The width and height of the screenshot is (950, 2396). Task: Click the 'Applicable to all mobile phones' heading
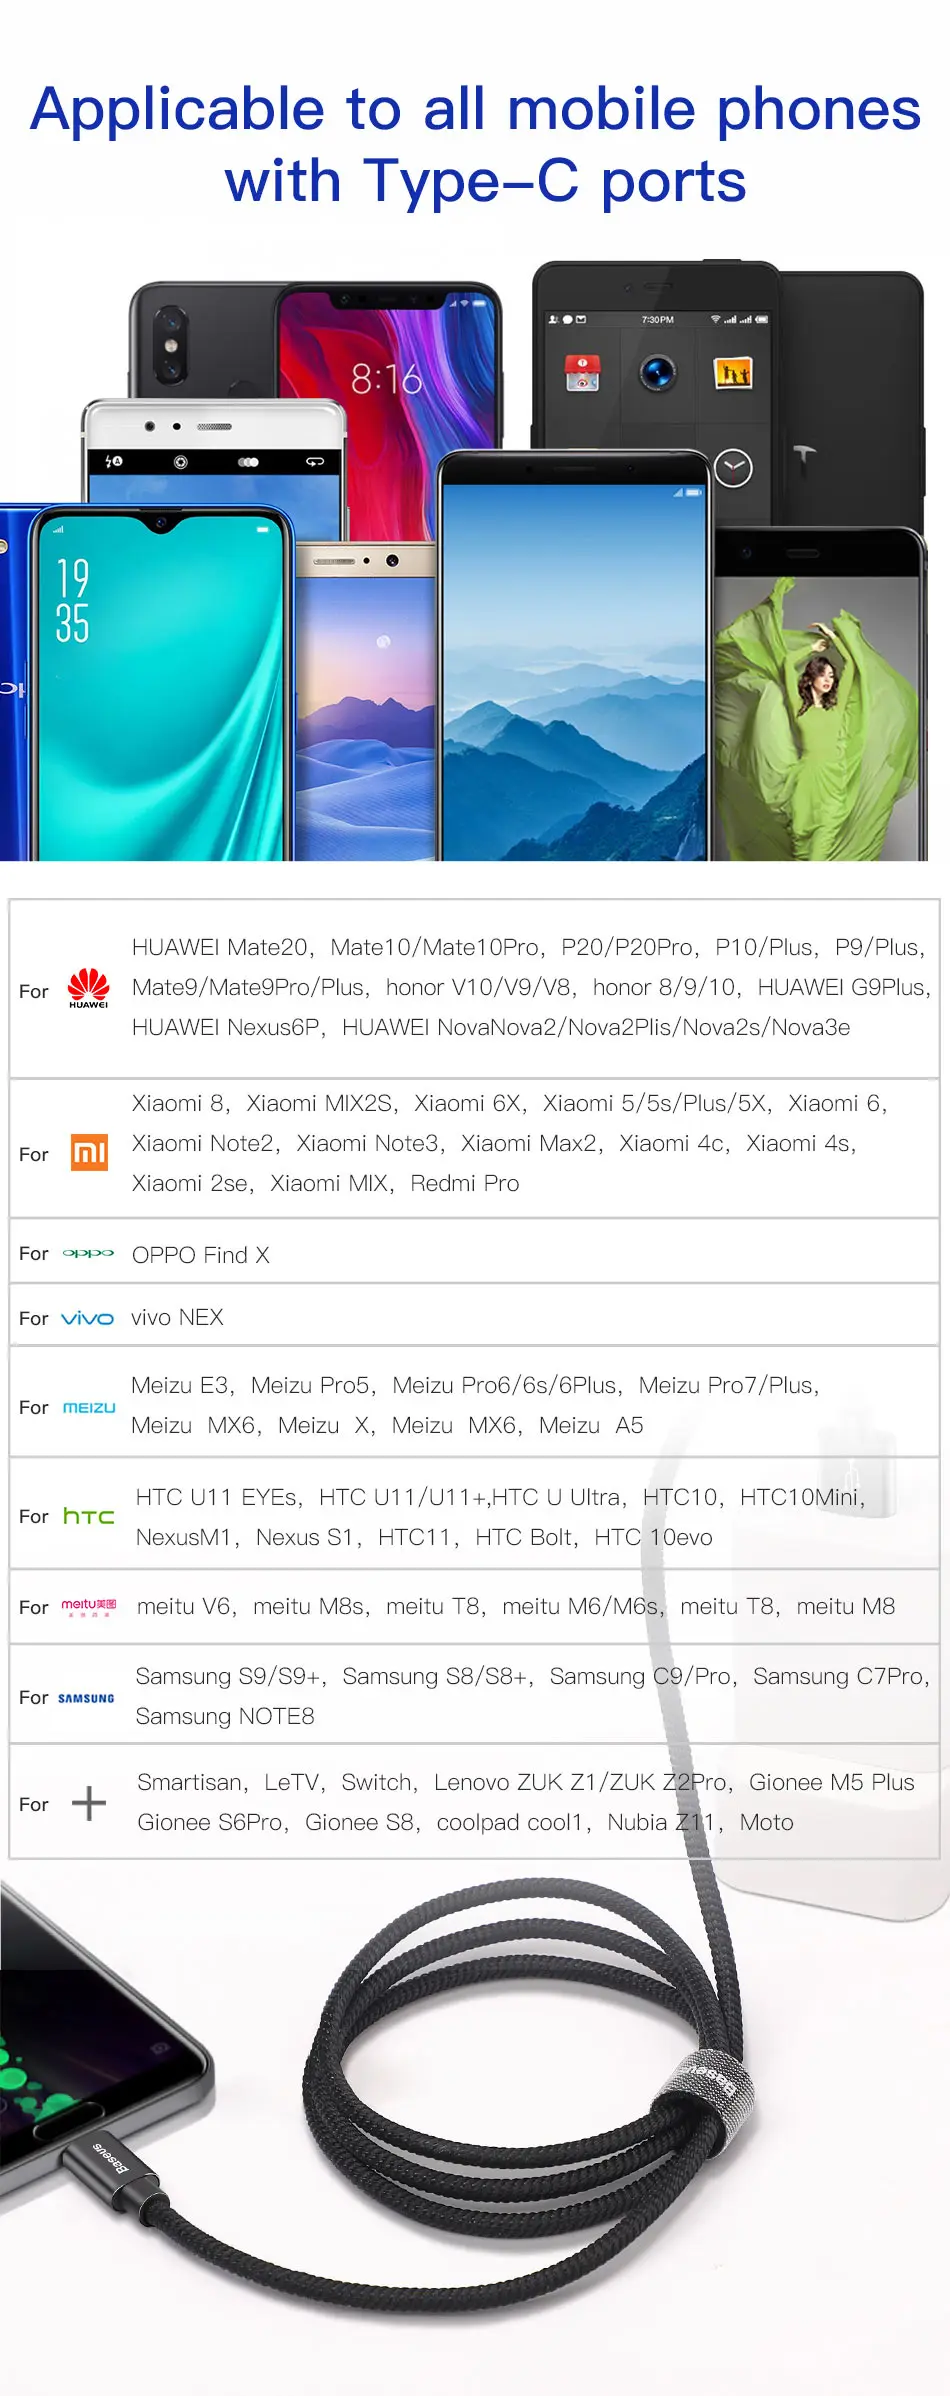(475, 109)
